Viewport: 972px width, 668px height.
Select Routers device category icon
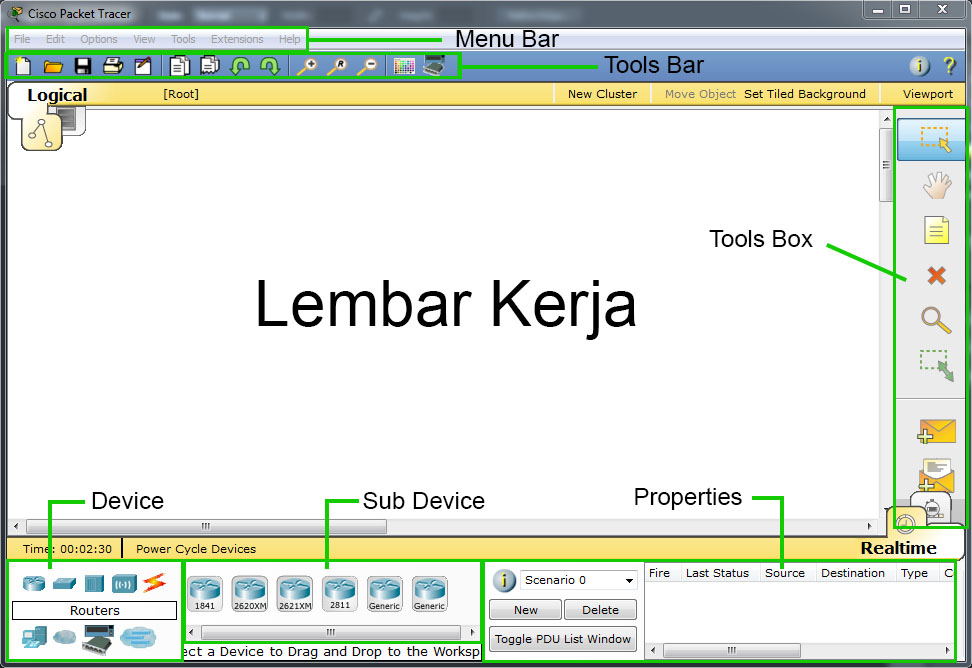[34, 582]
